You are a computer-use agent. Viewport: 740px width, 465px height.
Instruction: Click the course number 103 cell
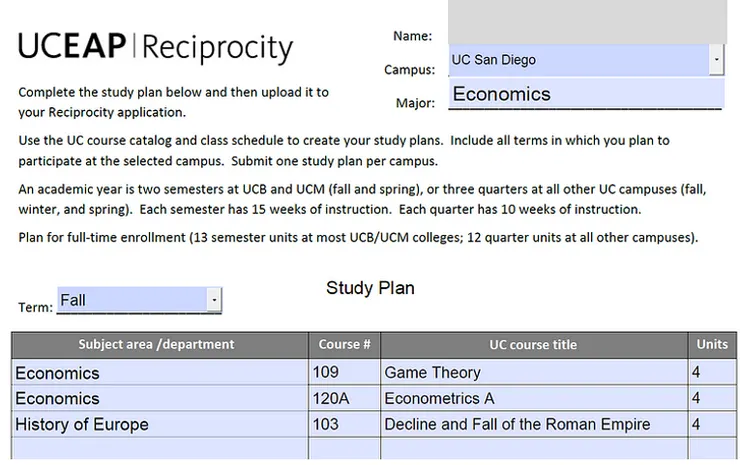344,425
